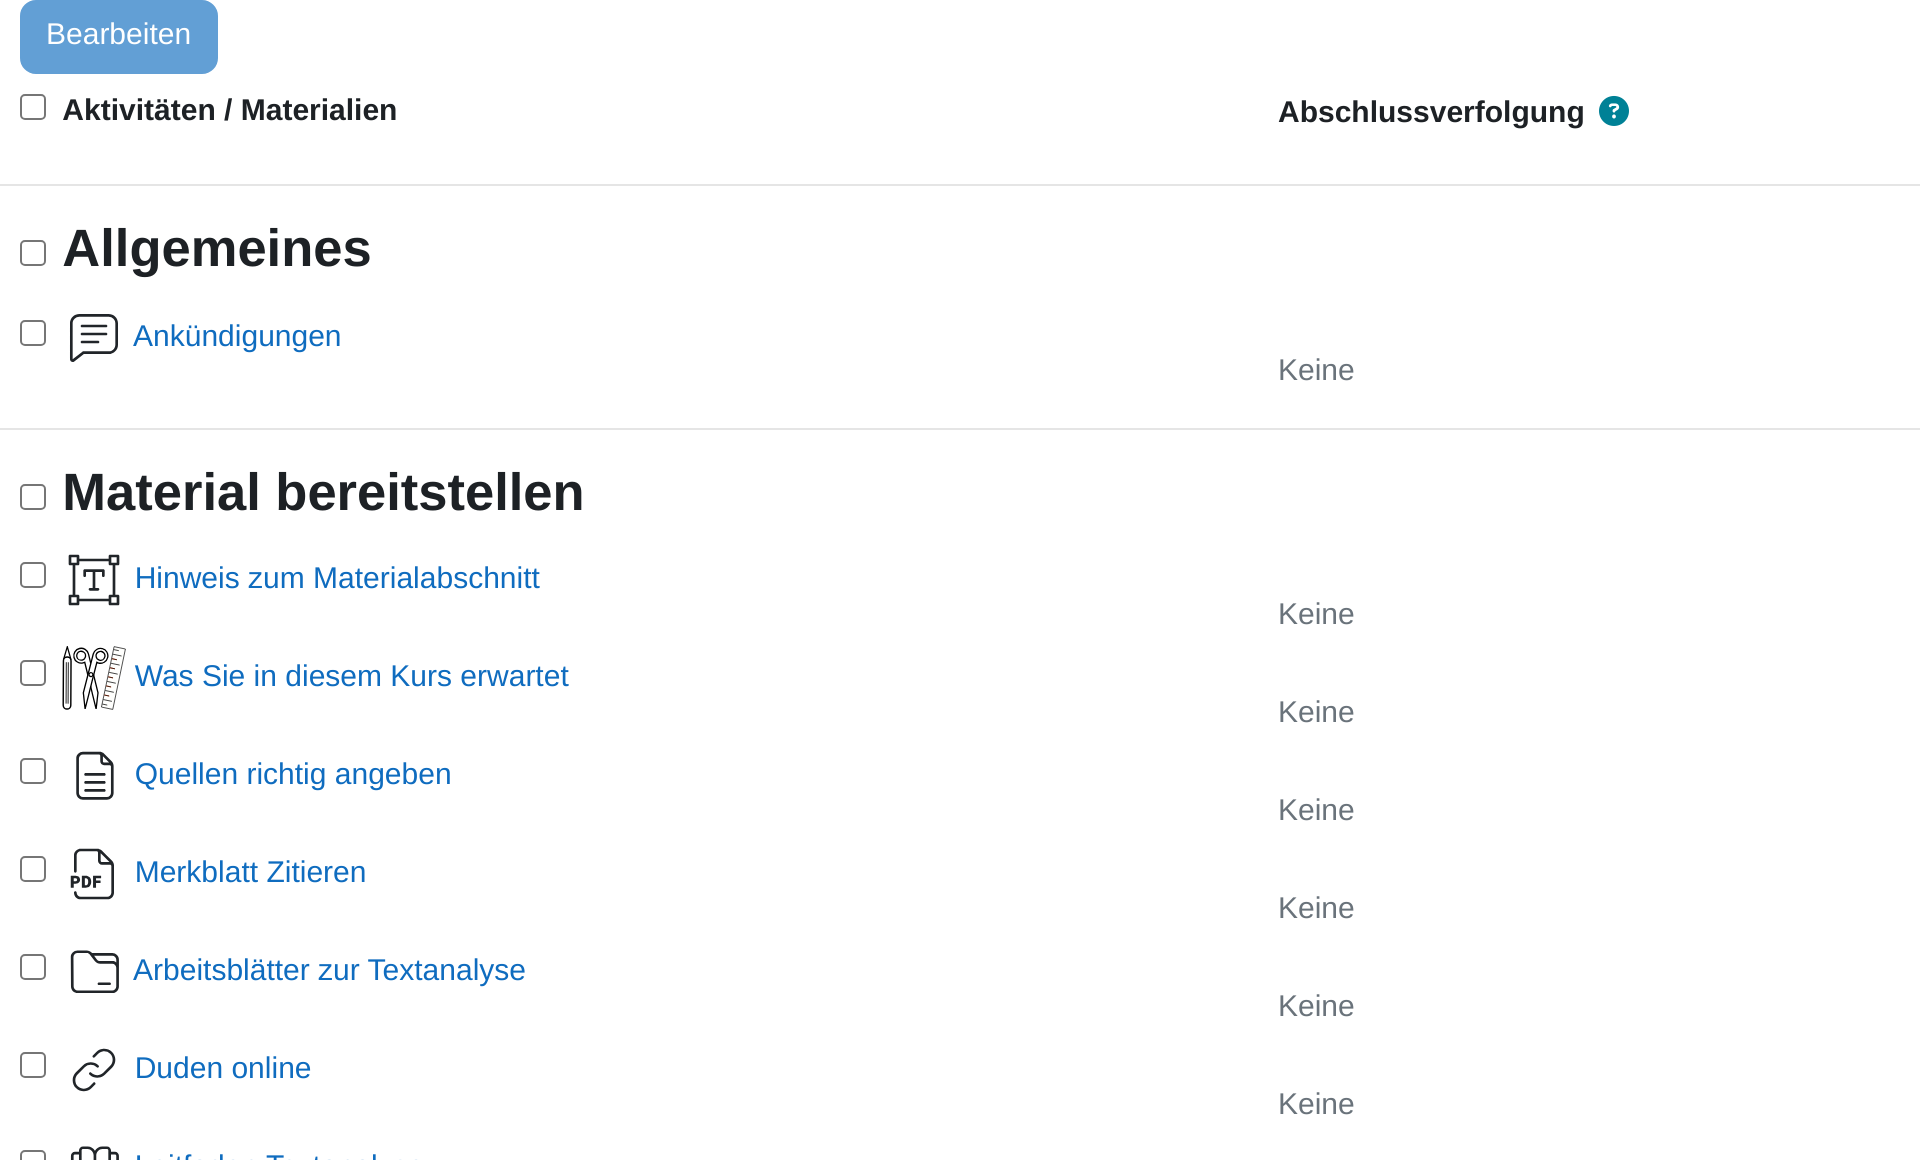Image resolution: width=1920 pixels, height=1160 pixels.
Task: Check the Merkblatt Zitieren checkbox
Action: [x=33, y=869]
